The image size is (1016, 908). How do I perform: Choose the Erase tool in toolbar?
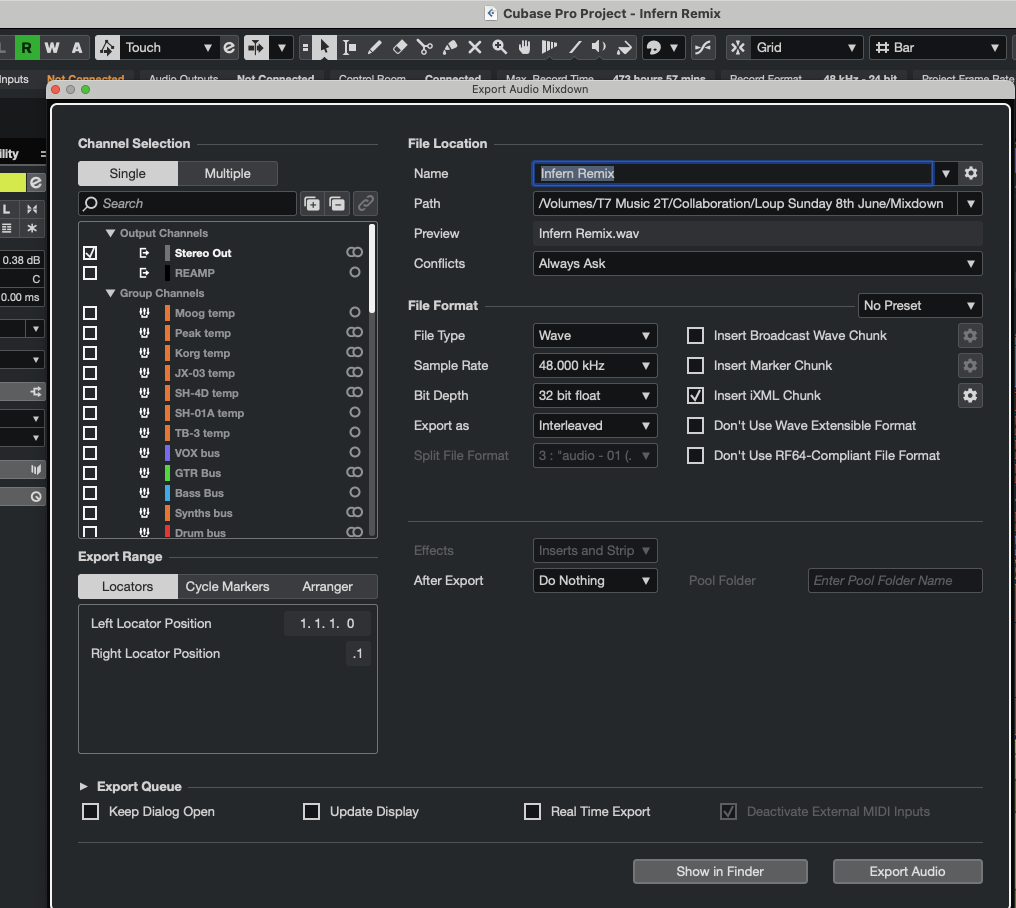click(400, 47)
